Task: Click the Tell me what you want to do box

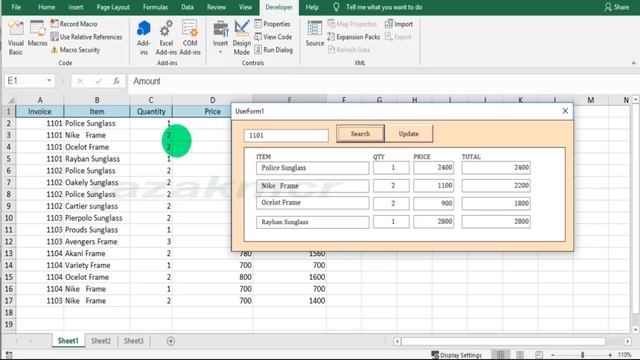Action: click(379, 7)
